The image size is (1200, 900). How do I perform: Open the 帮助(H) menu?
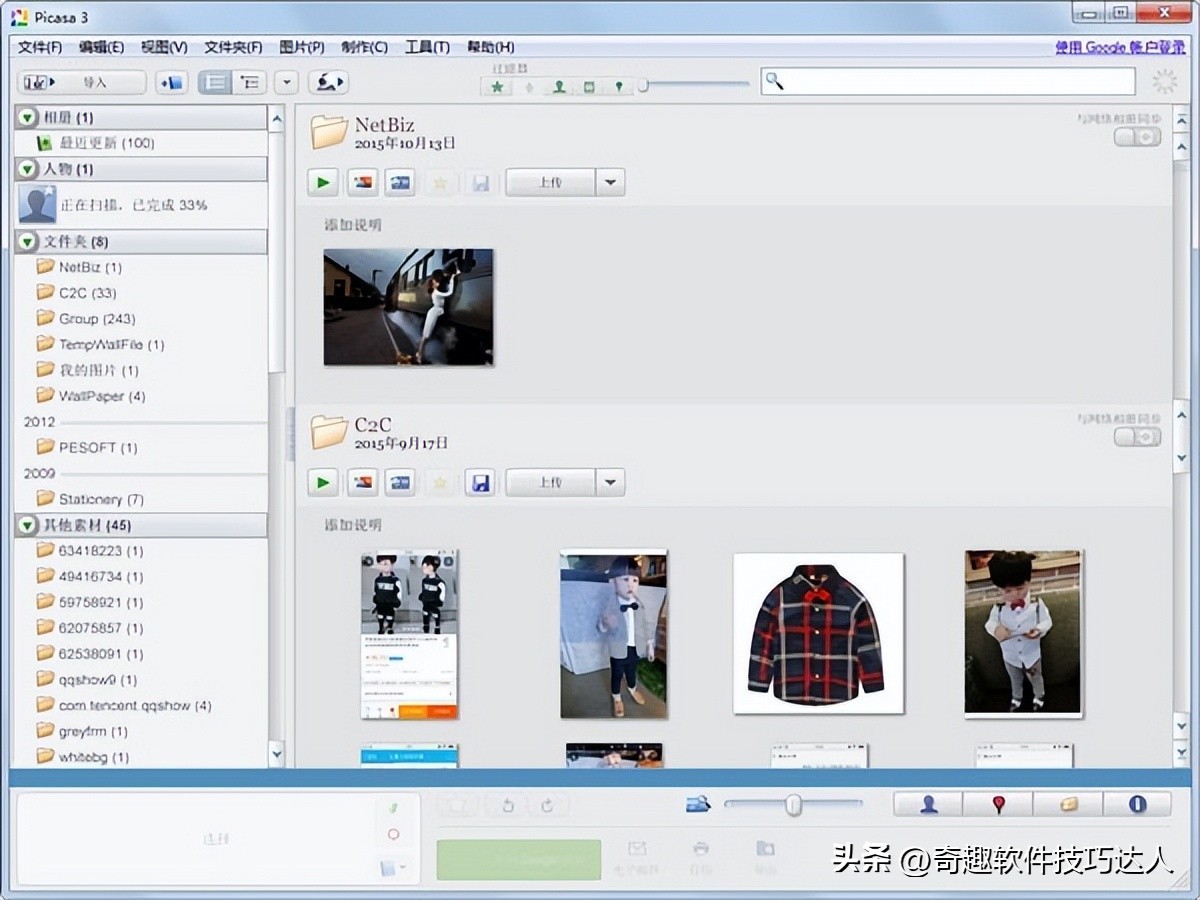coord(491,47)
